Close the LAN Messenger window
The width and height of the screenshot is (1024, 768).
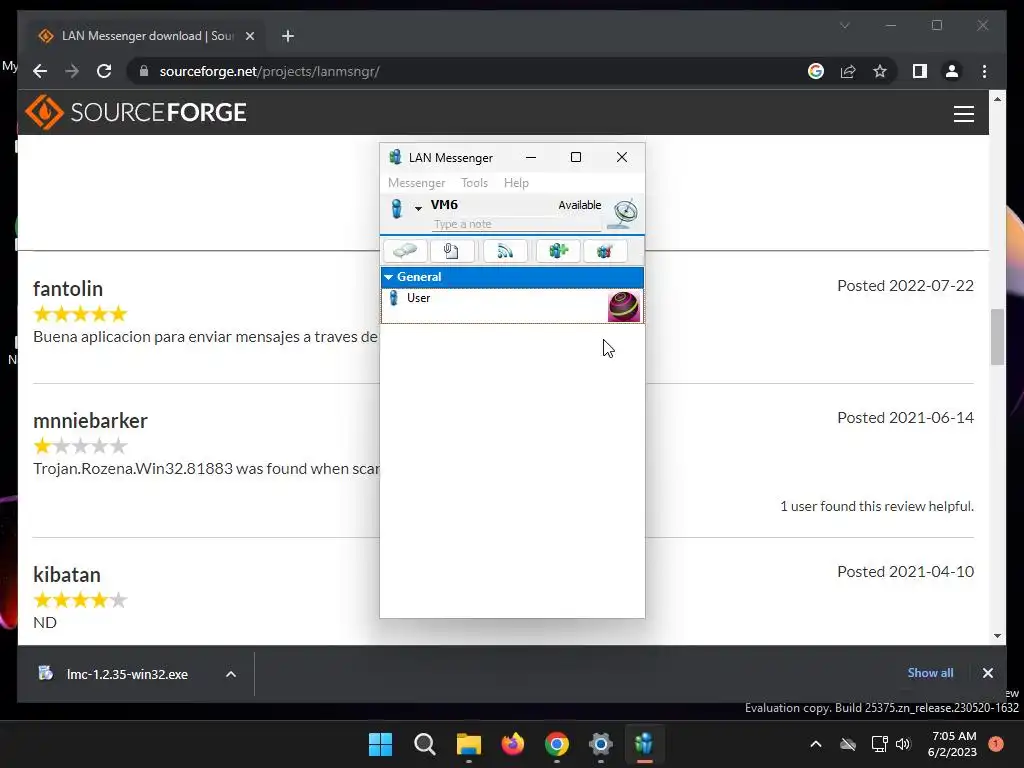click(622, 157)
